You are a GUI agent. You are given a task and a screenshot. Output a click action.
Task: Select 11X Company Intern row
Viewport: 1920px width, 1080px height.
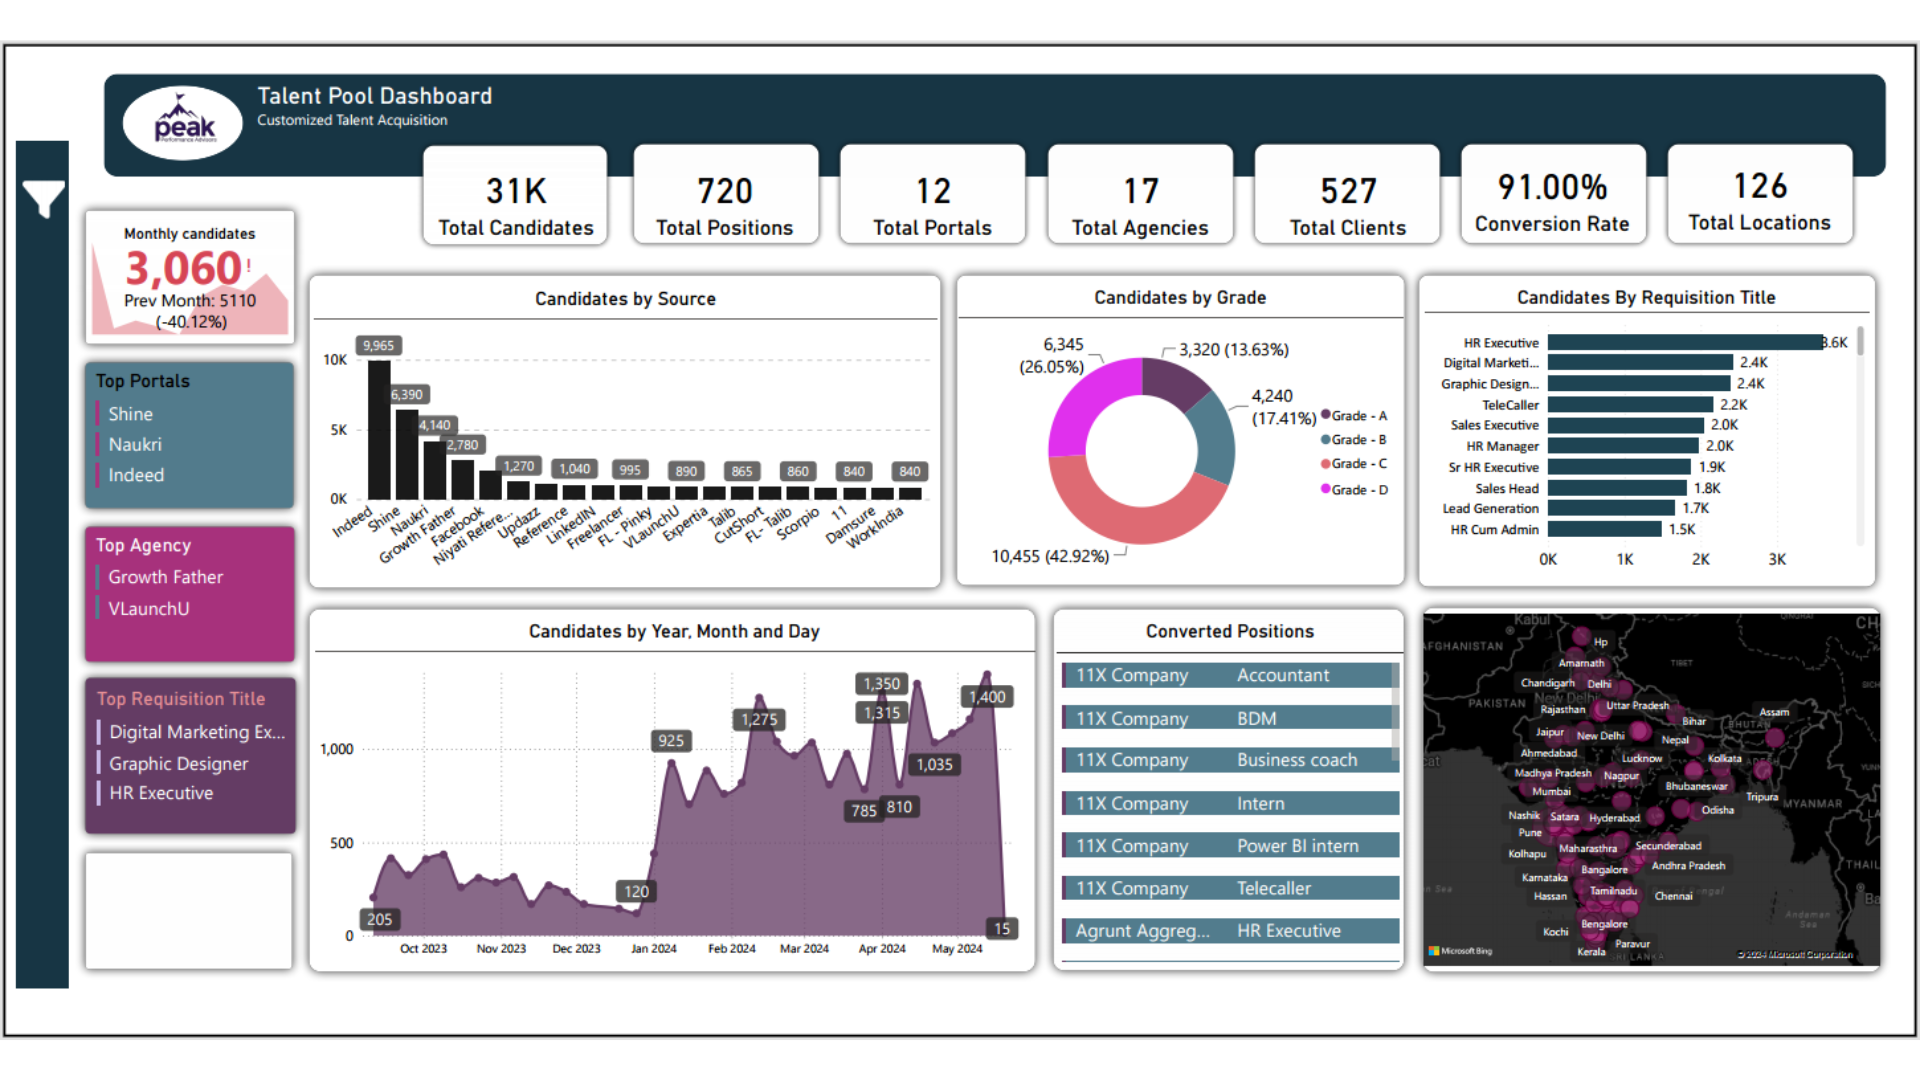[x=1230, y=803]
